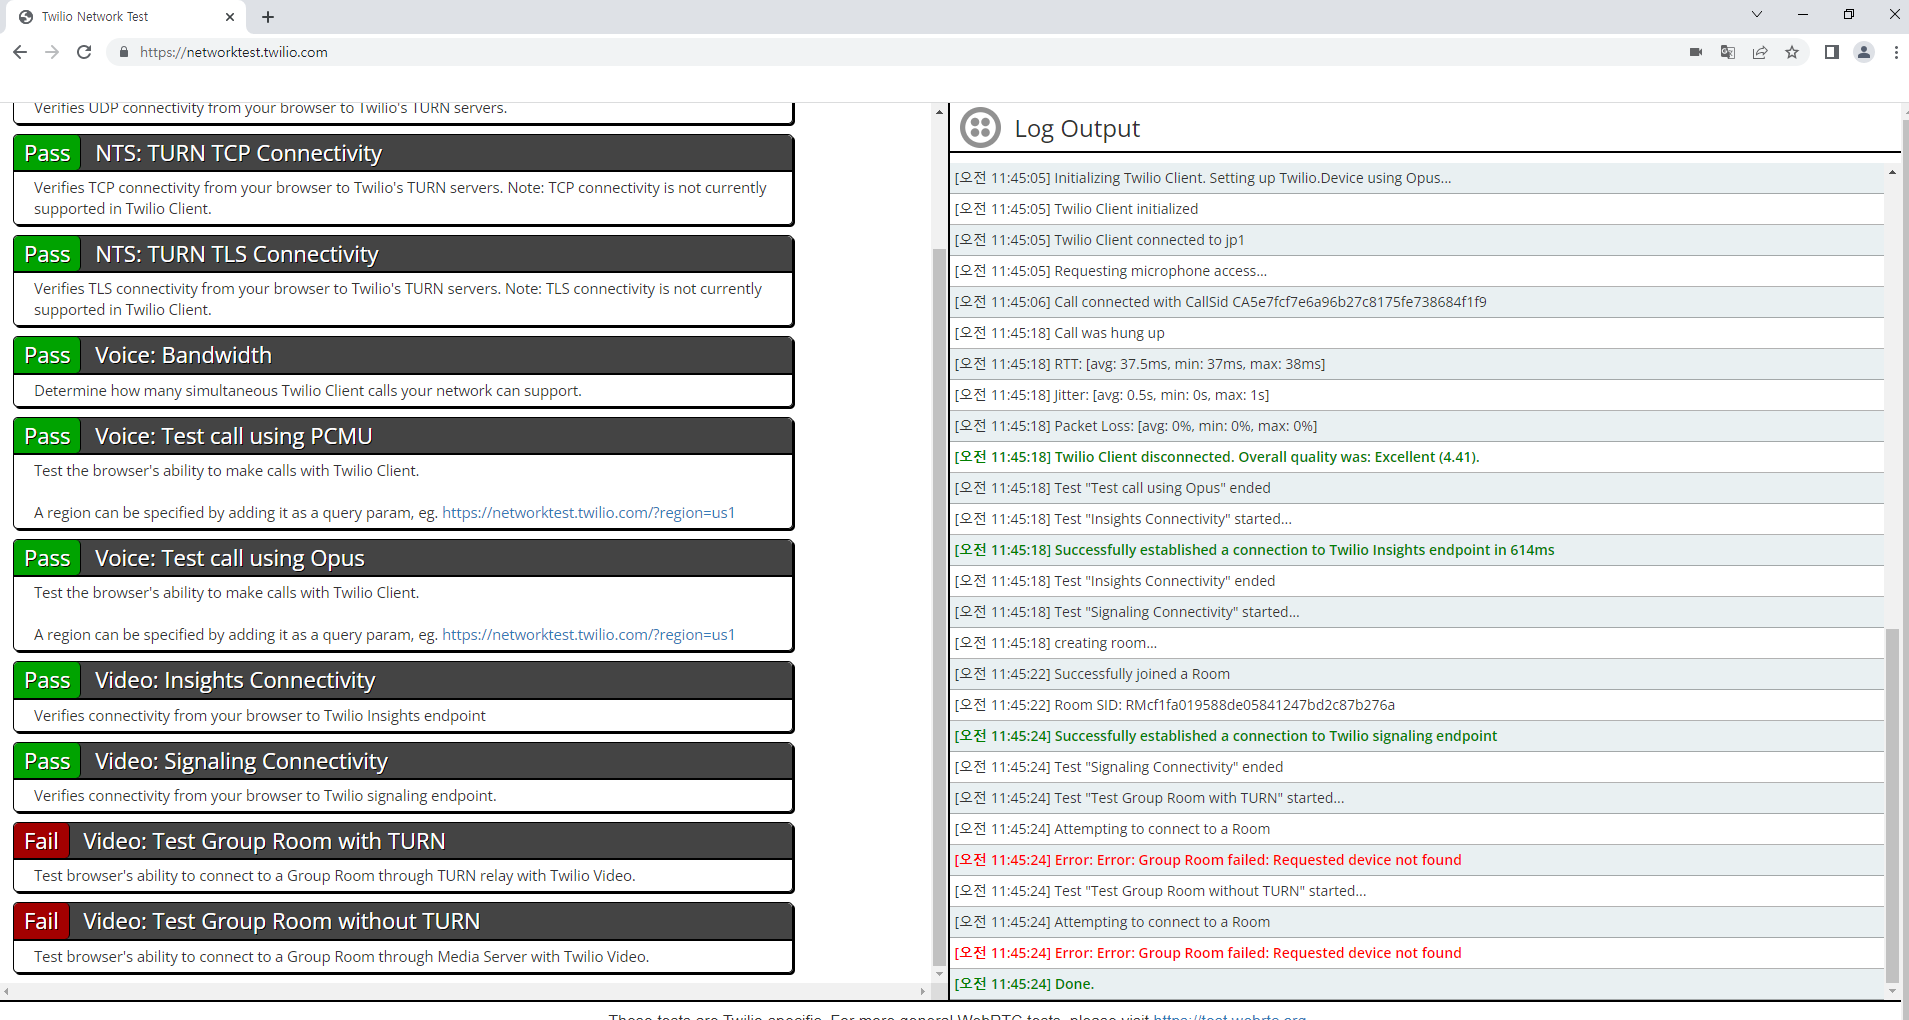Click the NTS: TURN TCP Connectivity header
Image resolution: width=1909 pixels, height=1020 pixels.
pos(403,153)
